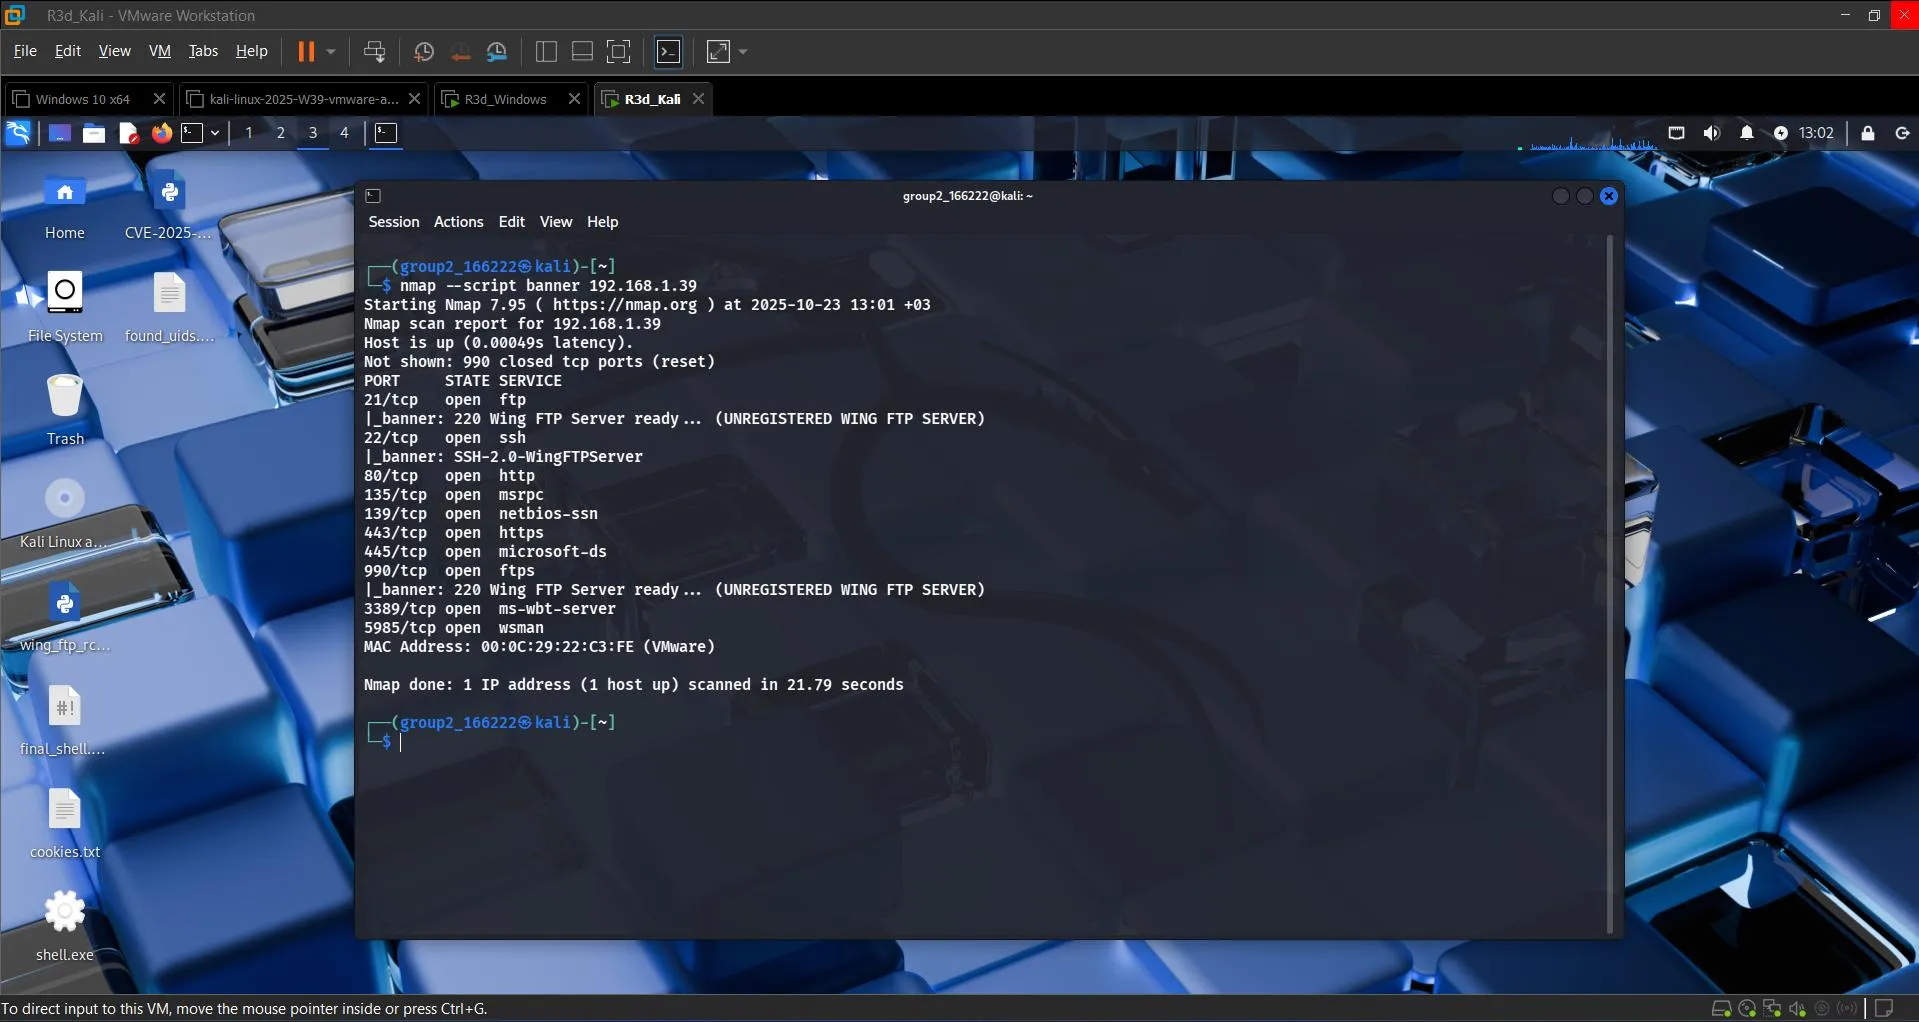Expand the stretch guest dropdown arrow
Screen dimensions: 1919x1022
[743, 51]
